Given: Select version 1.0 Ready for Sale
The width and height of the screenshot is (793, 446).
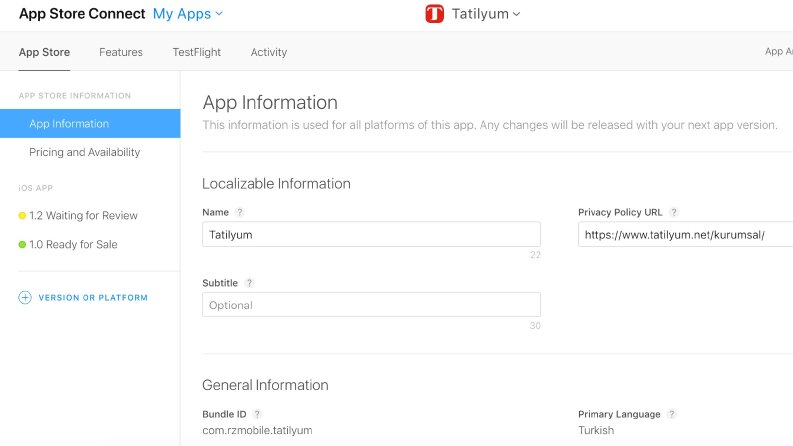Looking at the screenshot, I should tap(73, 244).
